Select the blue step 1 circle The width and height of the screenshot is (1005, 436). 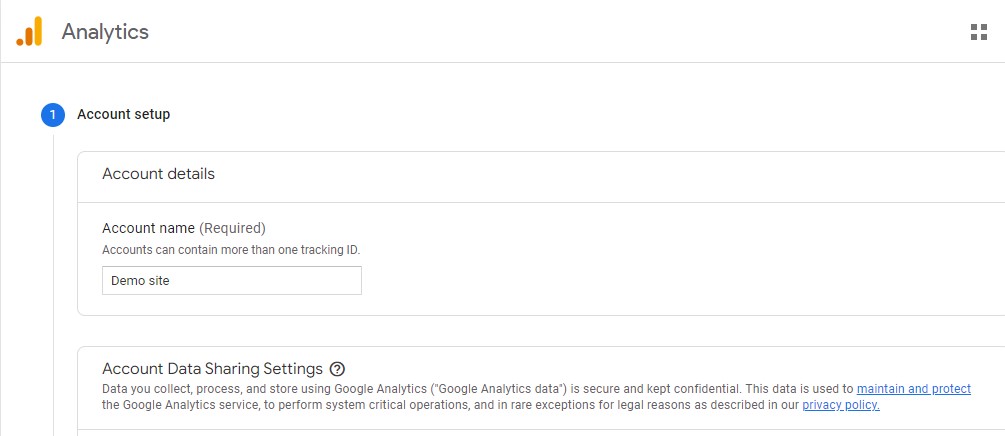[53, 115]
